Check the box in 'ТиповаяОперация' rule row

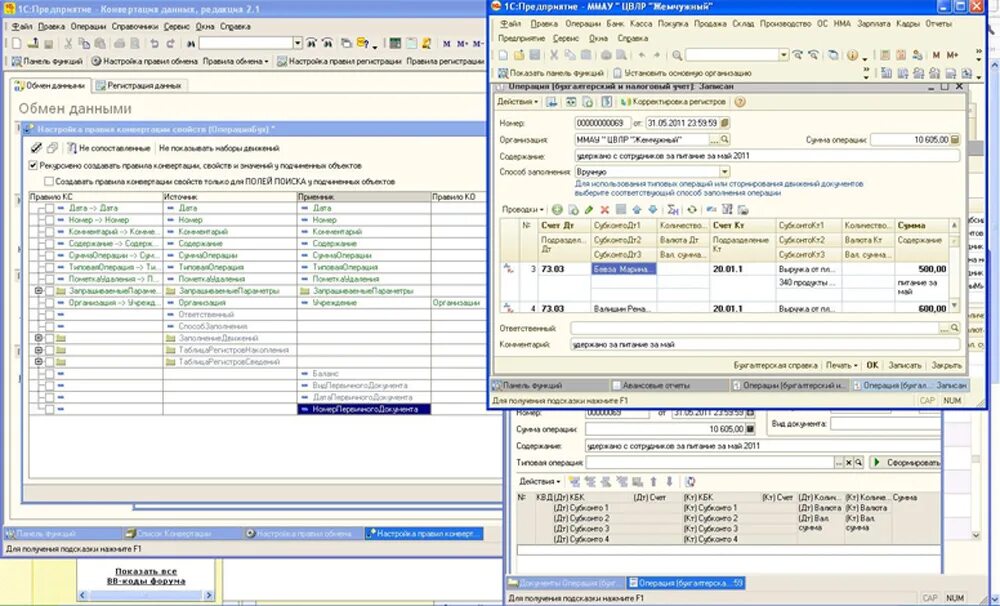[49, 267]
